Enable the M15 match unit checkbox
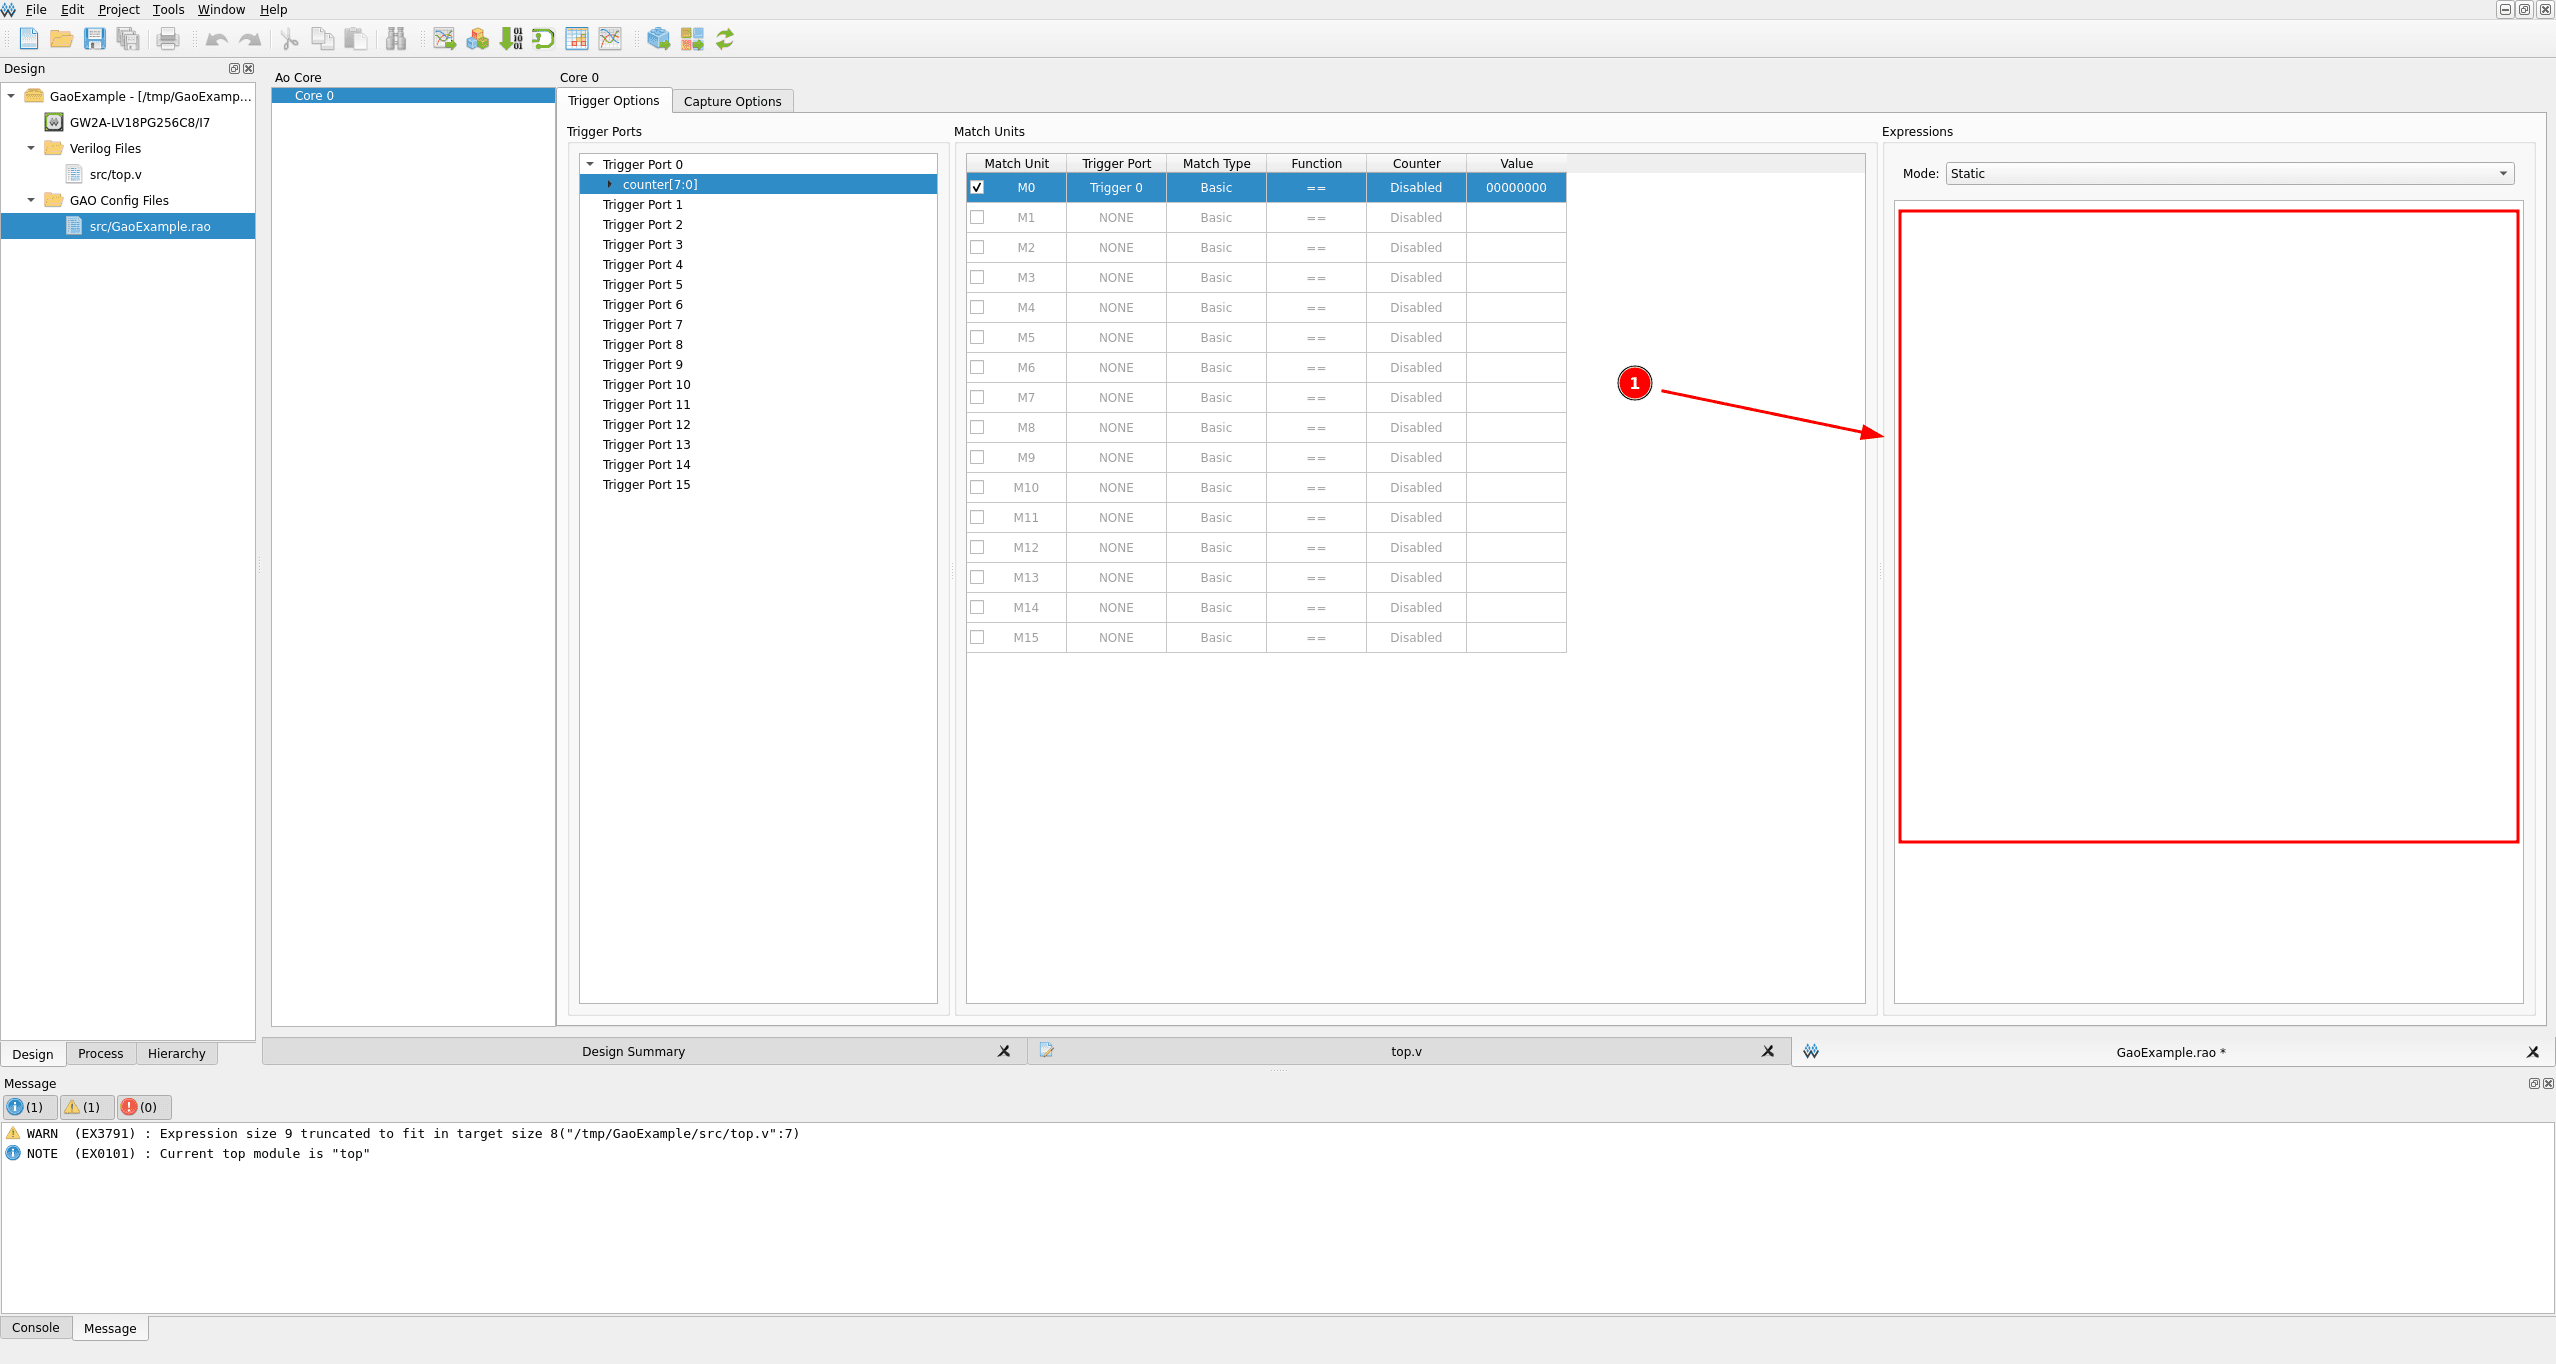Screen dimensions: 2556x1364 pyautogui.click(x=977, y=637)
